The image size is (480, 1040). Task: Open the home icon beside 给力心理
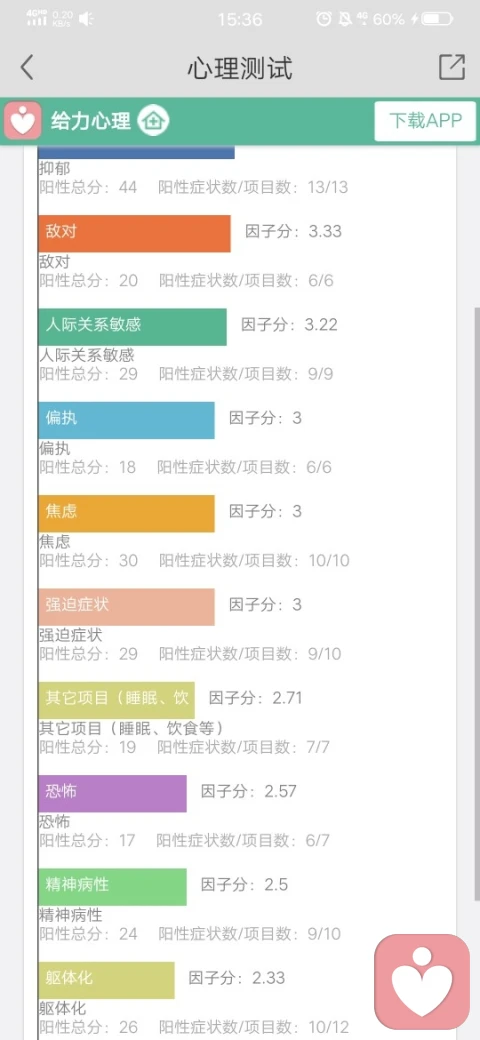pos(153,121)
